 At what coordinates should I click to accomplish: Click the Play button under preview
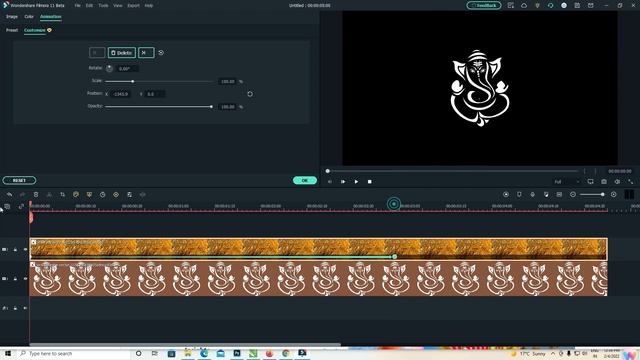356,182
